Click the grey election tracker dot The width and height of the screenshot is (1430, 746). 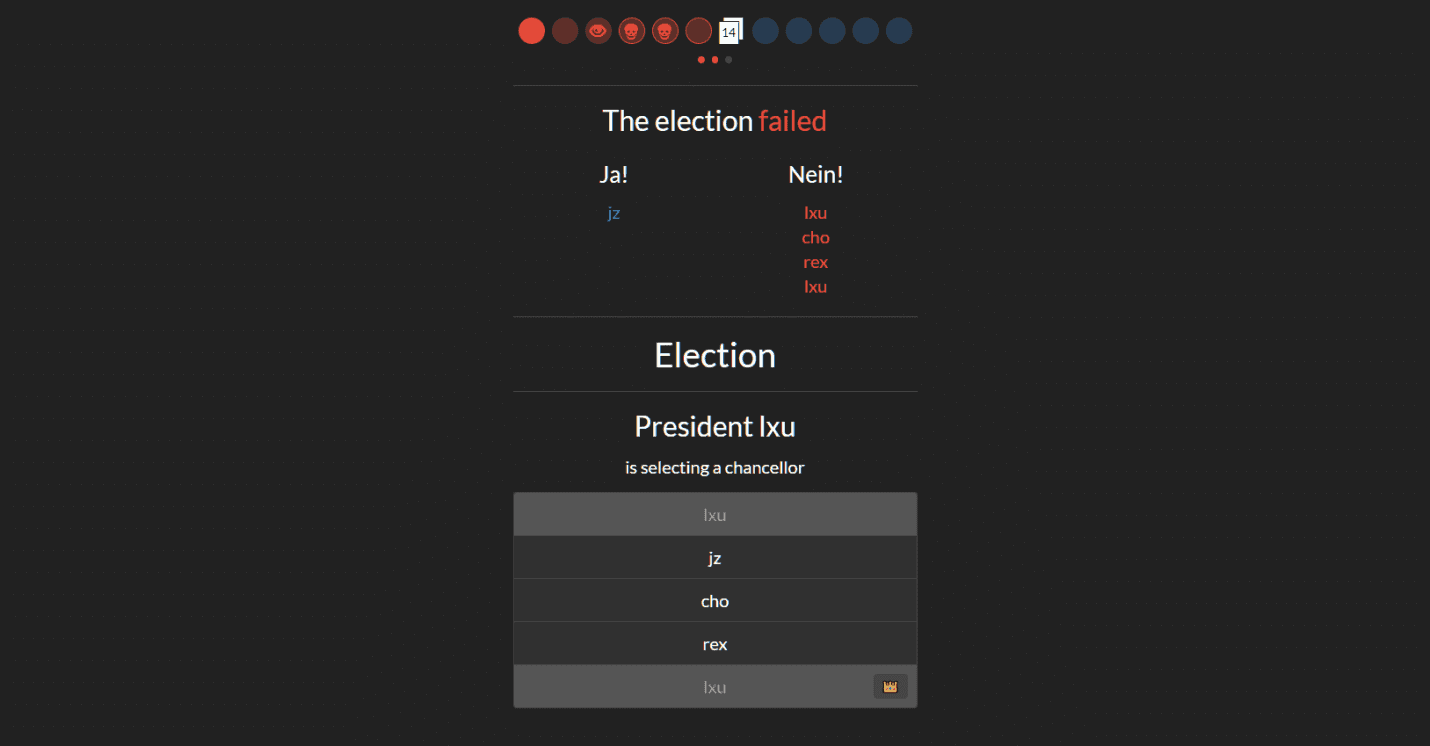click(729, 60)
